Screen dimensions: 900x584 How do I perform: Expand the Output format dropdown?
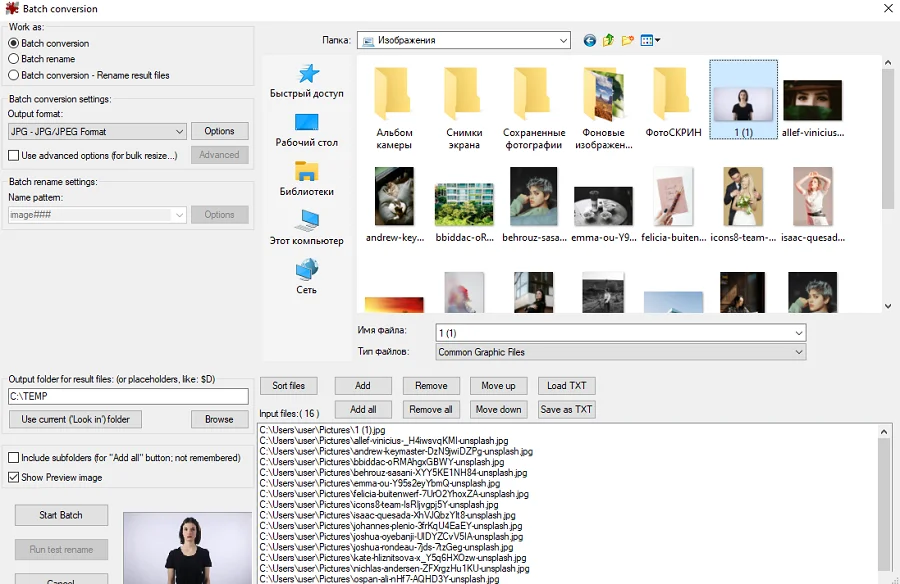179,132
